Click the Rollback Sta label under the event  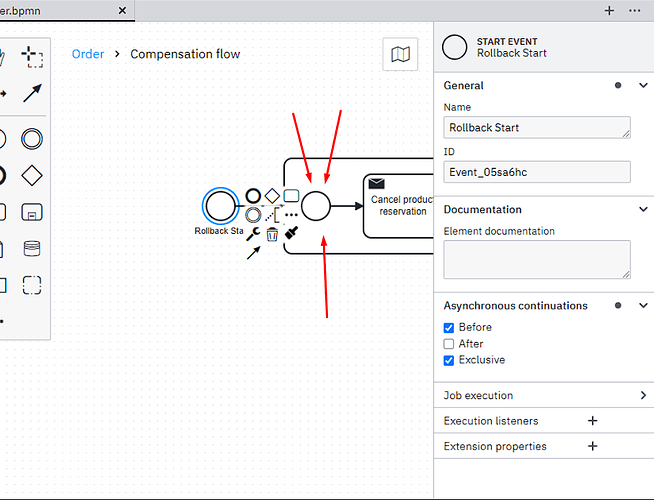219,231
